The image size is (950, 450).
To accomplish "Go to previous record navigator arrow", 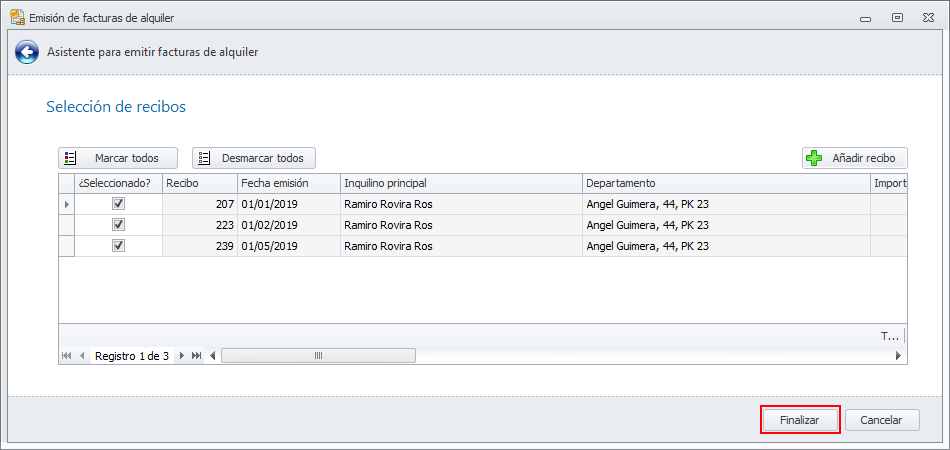I will (x=82, y=356).
